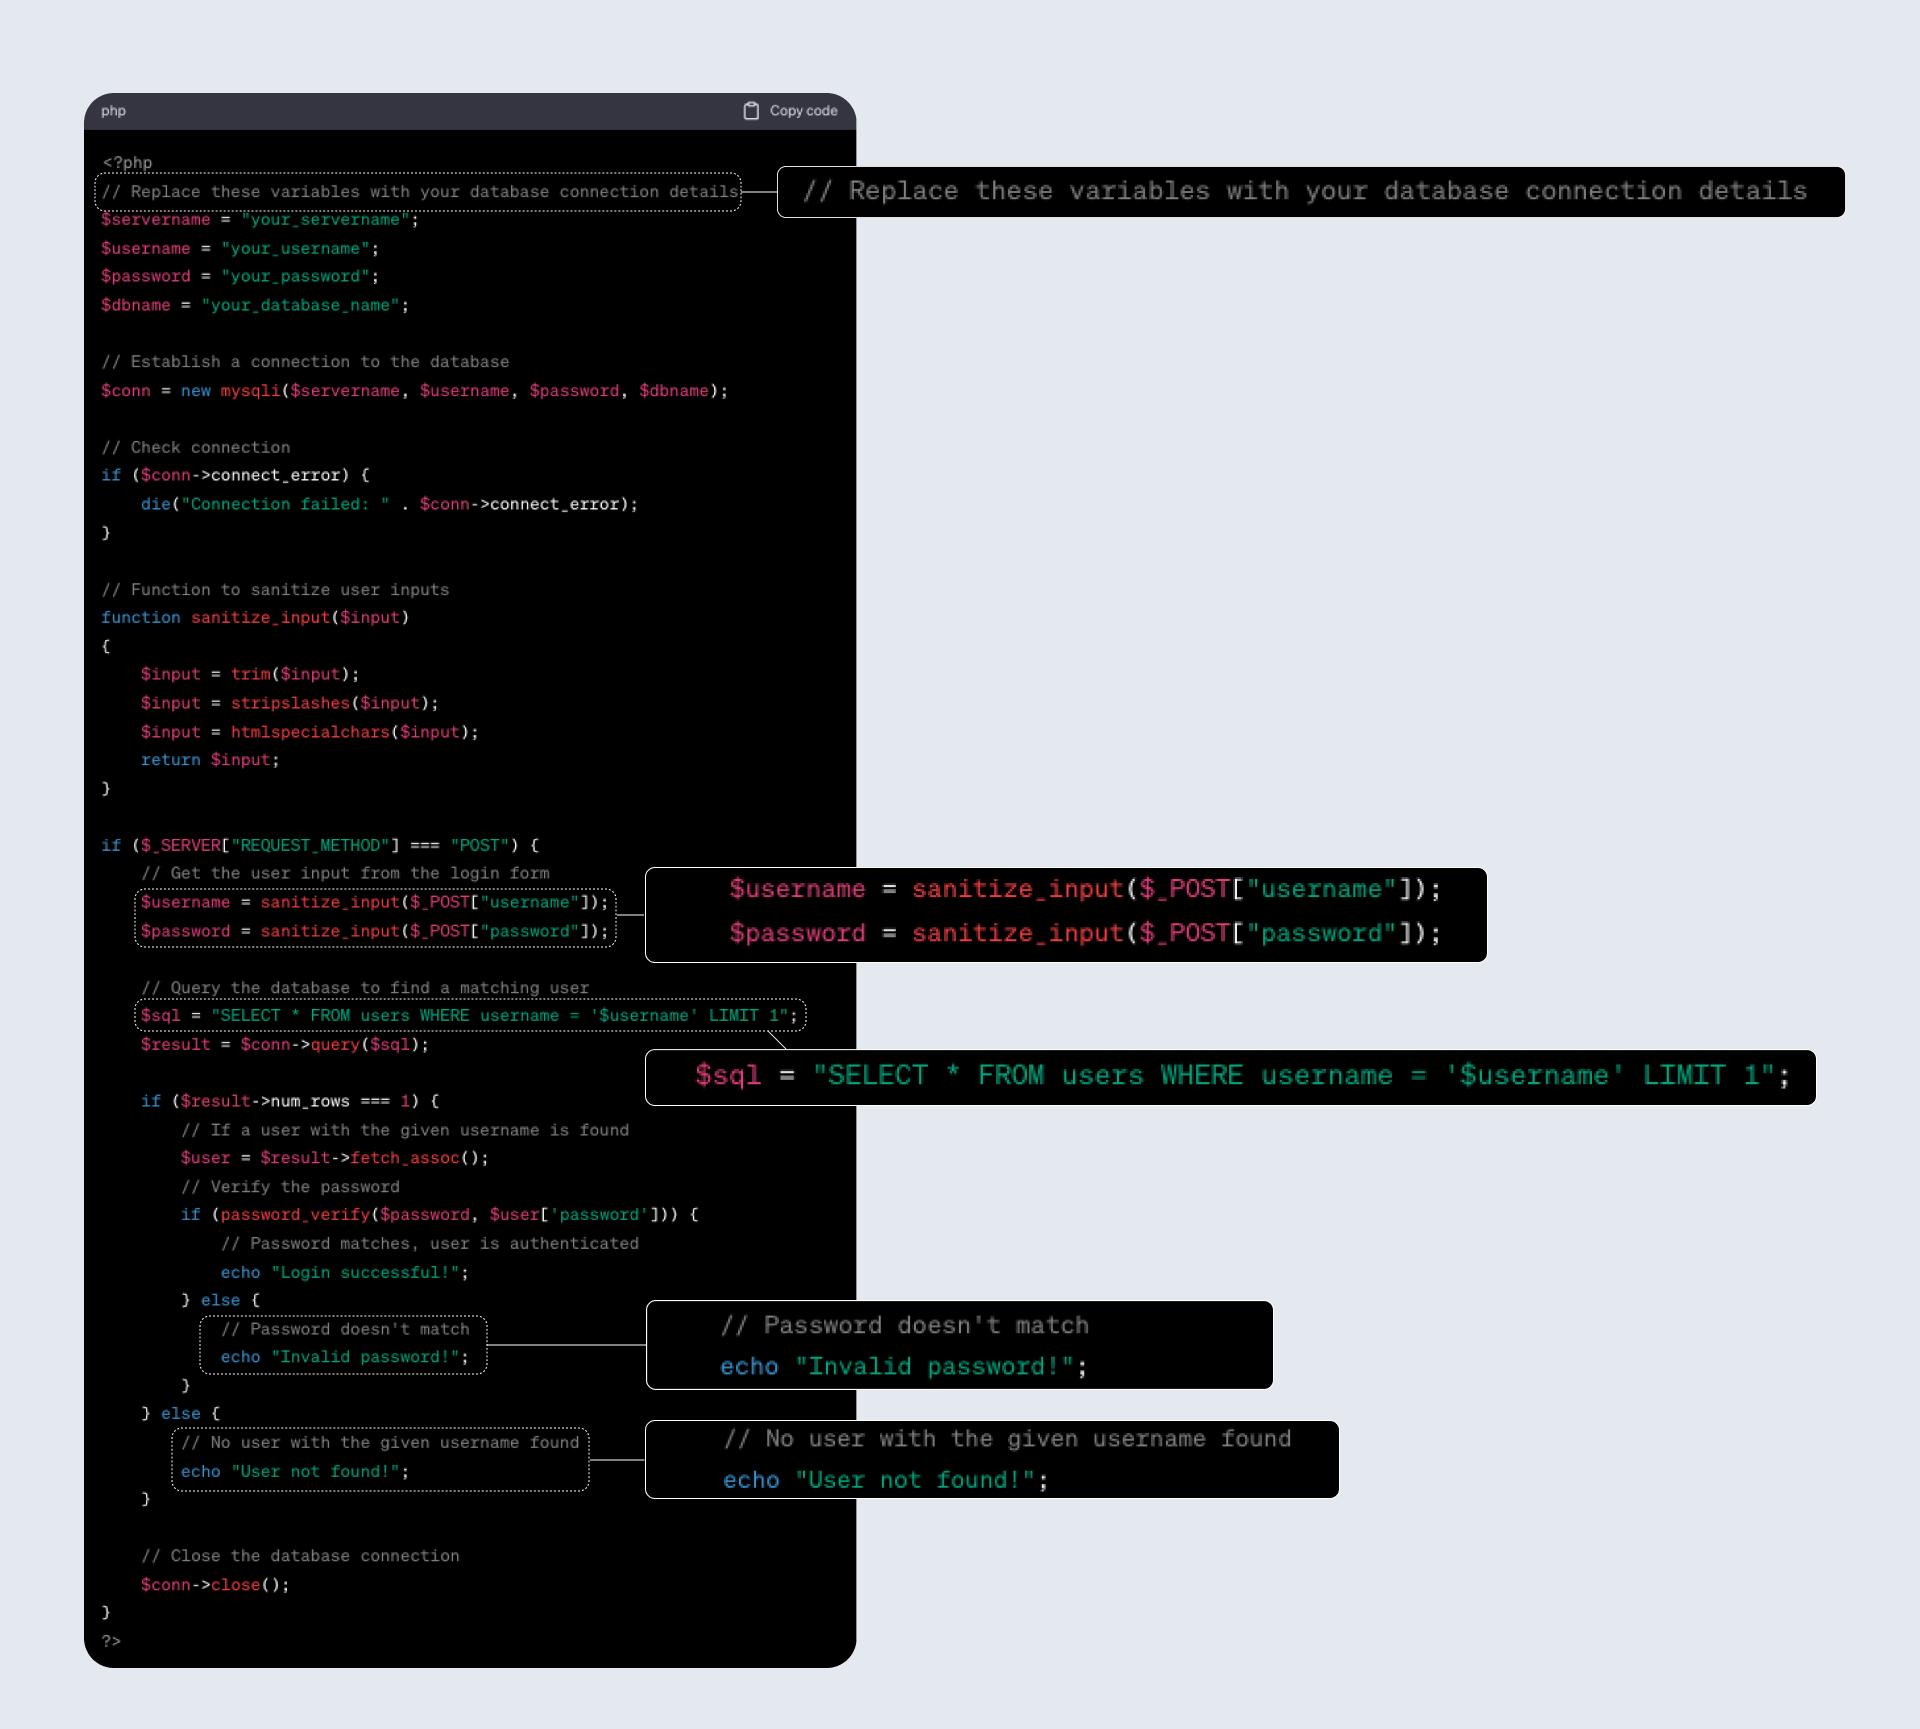Click the Close the database connection comment
This screenshot has width=1920, height=1729.
(300, 1556)
